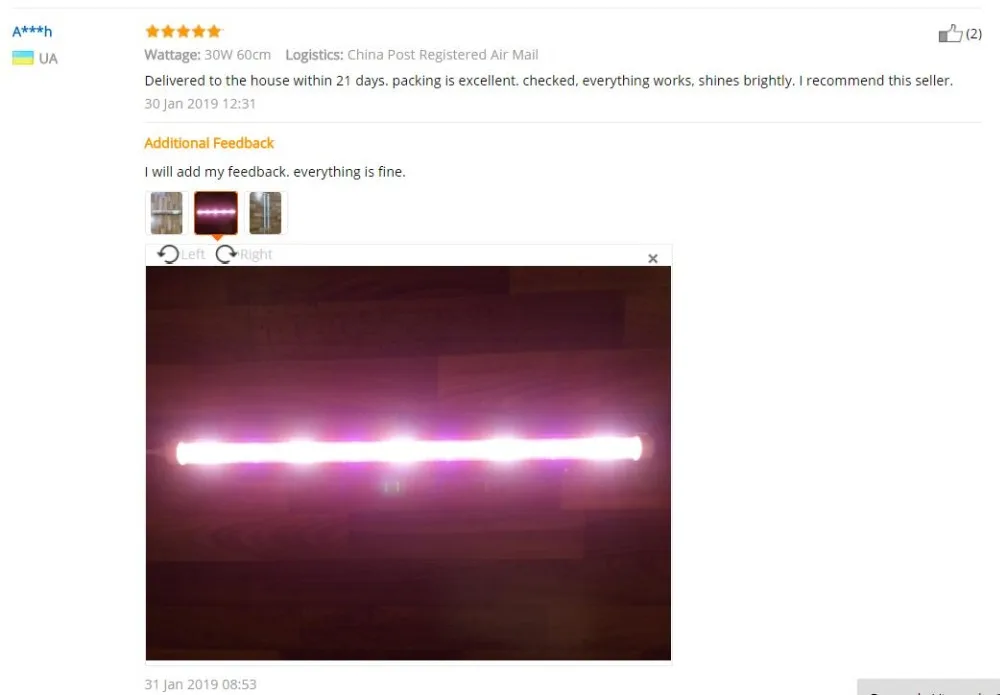The image size is (1000, 695).
Task: Rotate the photo right with clockwise arrow
Action: pos(226,254)
